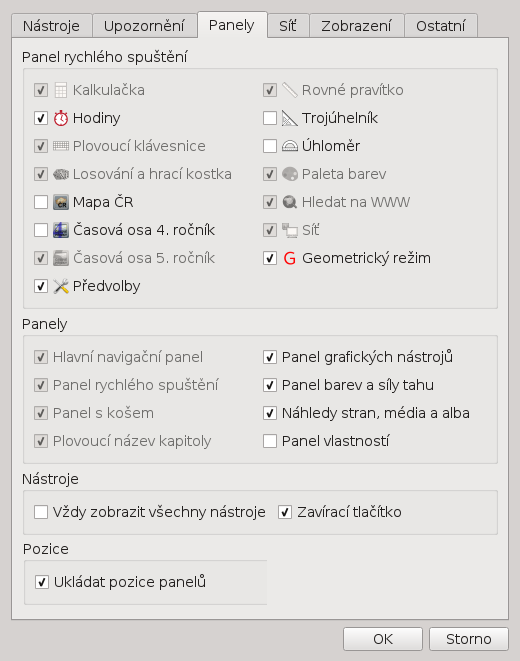Image resolution: width=520 pixels, height=661 pixels.
Task: Check Vždy zobrazit všechny nástroje
Action: point(41,512)
